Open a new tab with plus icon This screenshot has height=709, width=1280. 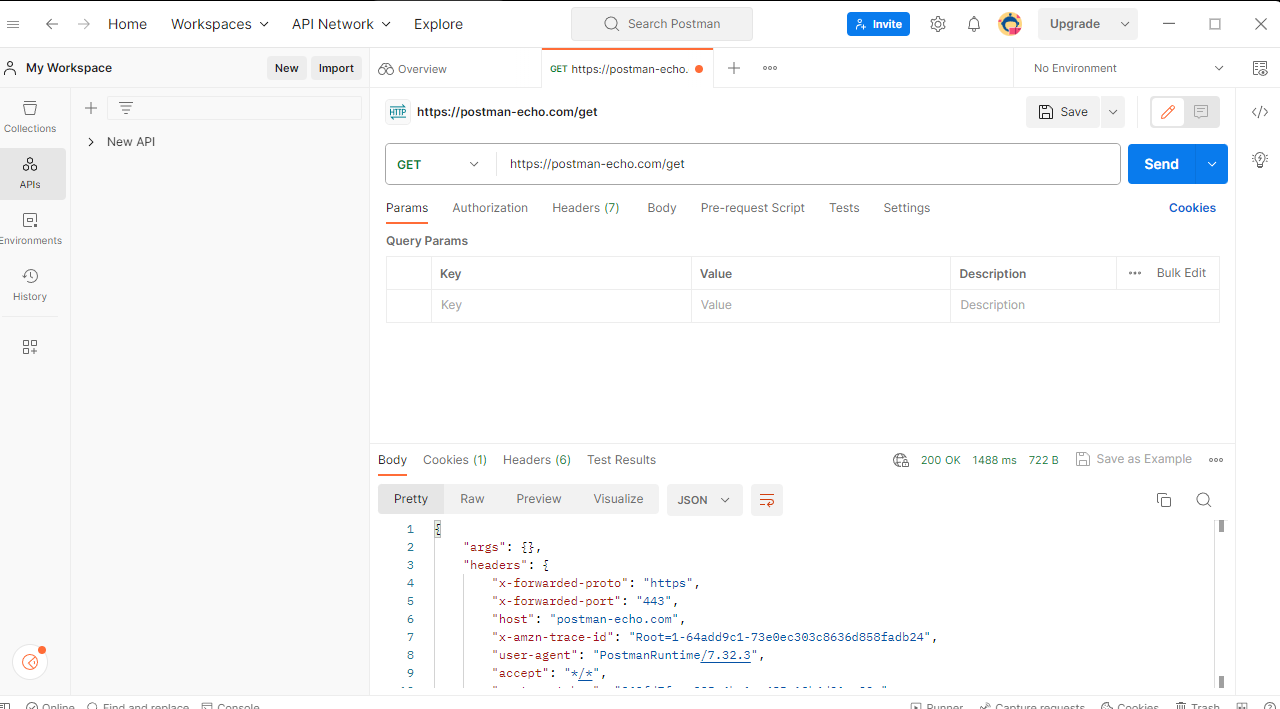coord(734,68)
